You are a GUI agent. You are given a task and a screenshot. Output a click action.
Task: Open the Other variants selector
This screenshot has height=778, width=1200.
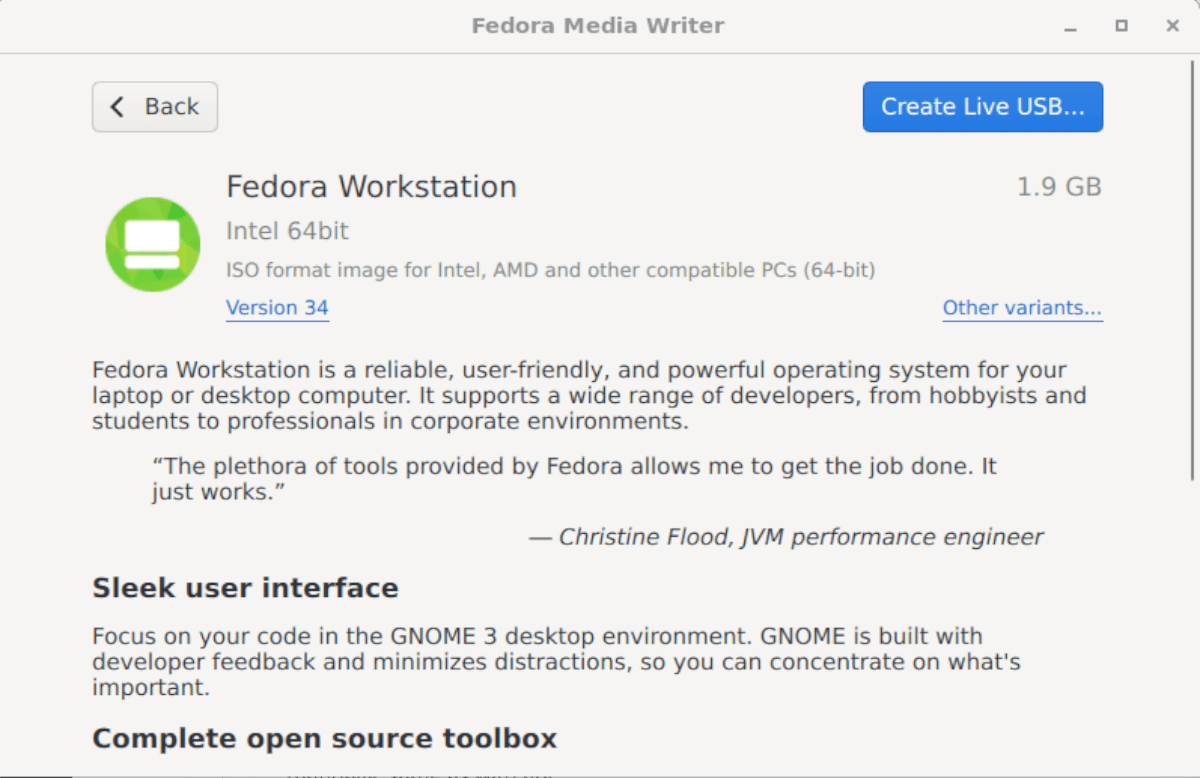1022,308
